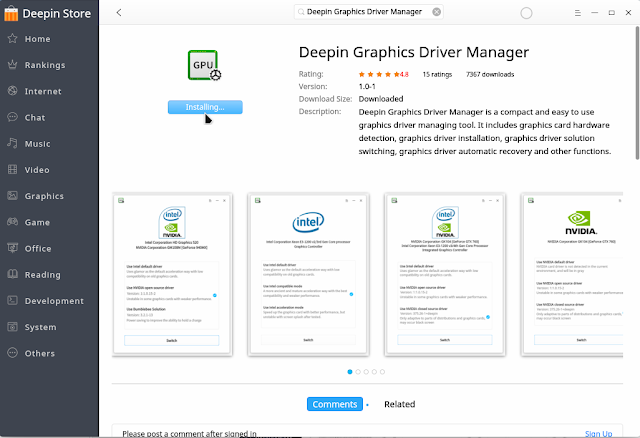Select the second screenshot pagination dot

[x=358, y=371]
